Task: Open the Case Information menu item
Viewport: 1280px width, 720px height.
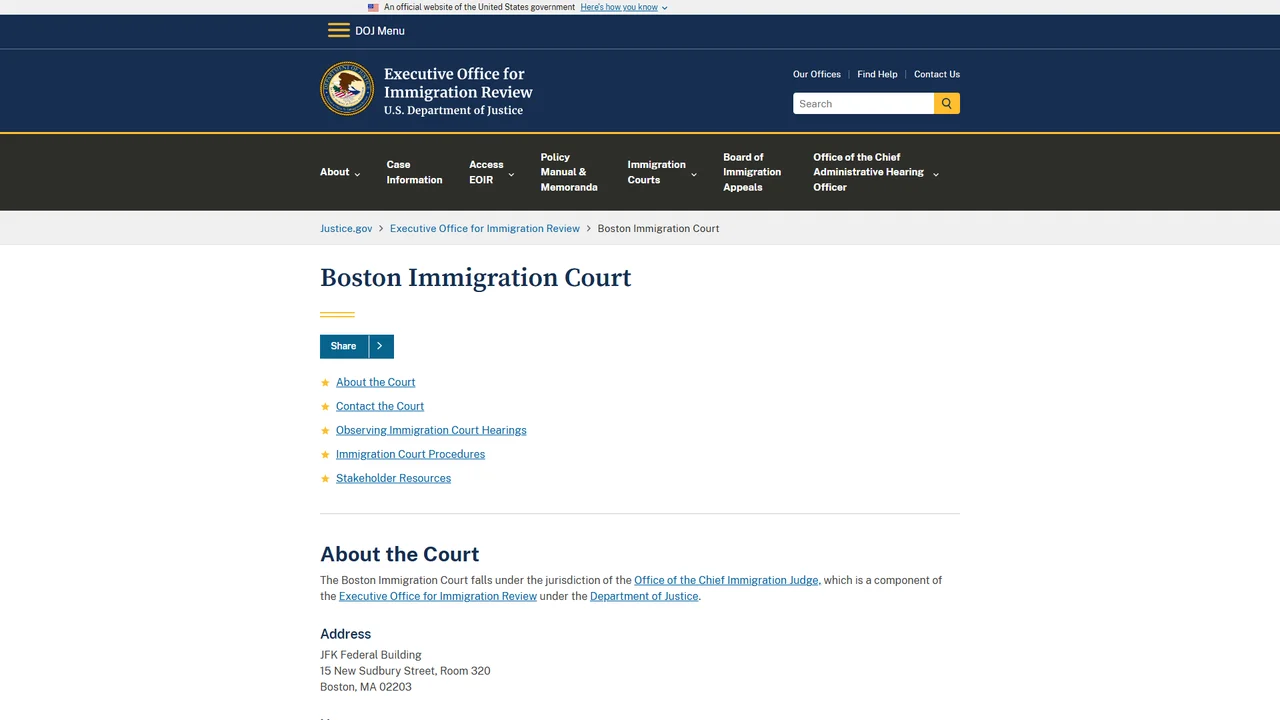Action: 414,172
